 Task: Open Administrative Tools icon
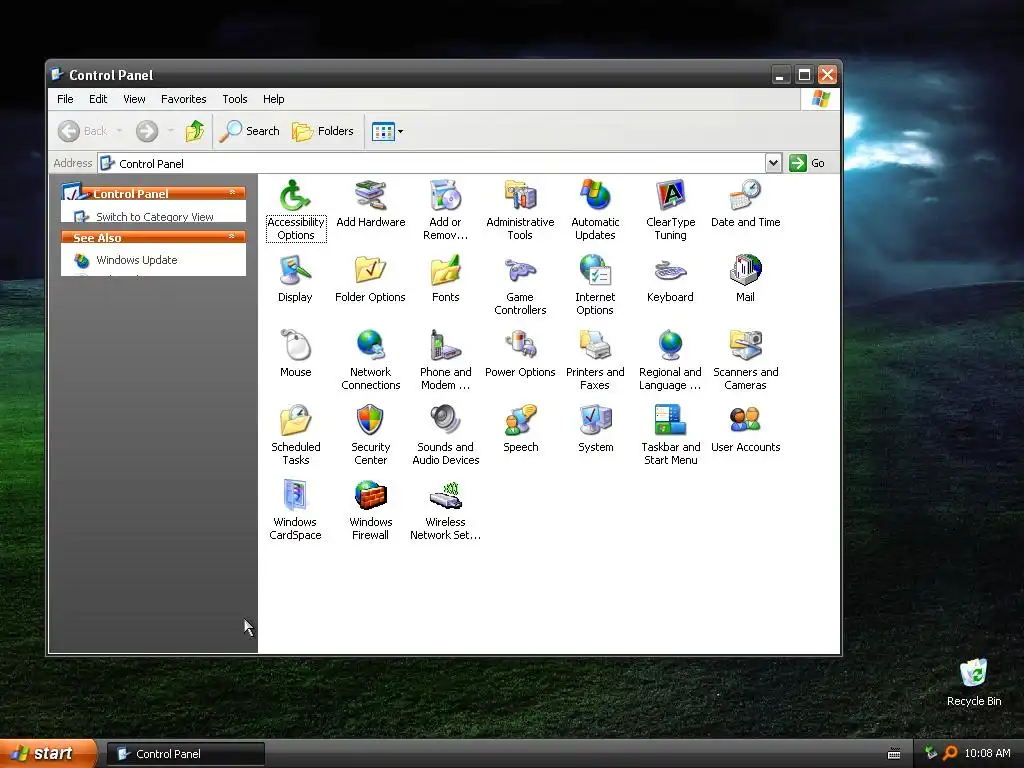click(x=520, y=195)
